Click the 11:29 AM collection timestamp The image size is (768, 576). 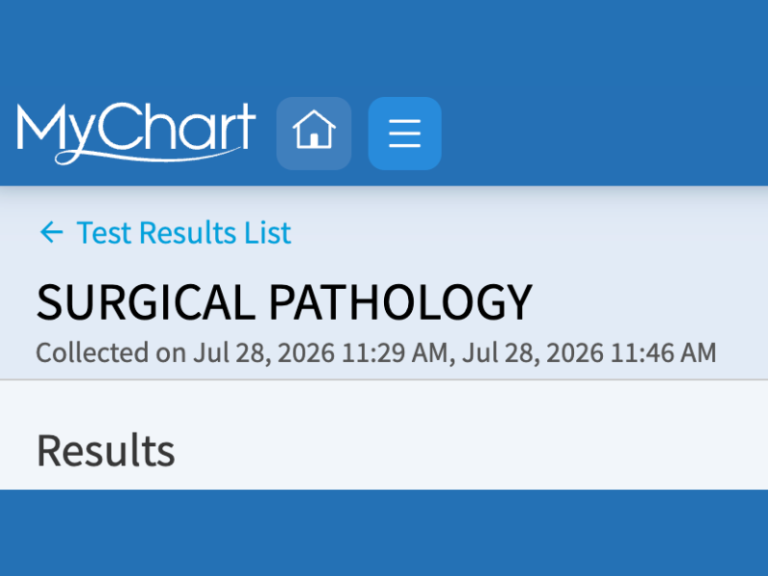pyautogui.click(x=394, y=353)
